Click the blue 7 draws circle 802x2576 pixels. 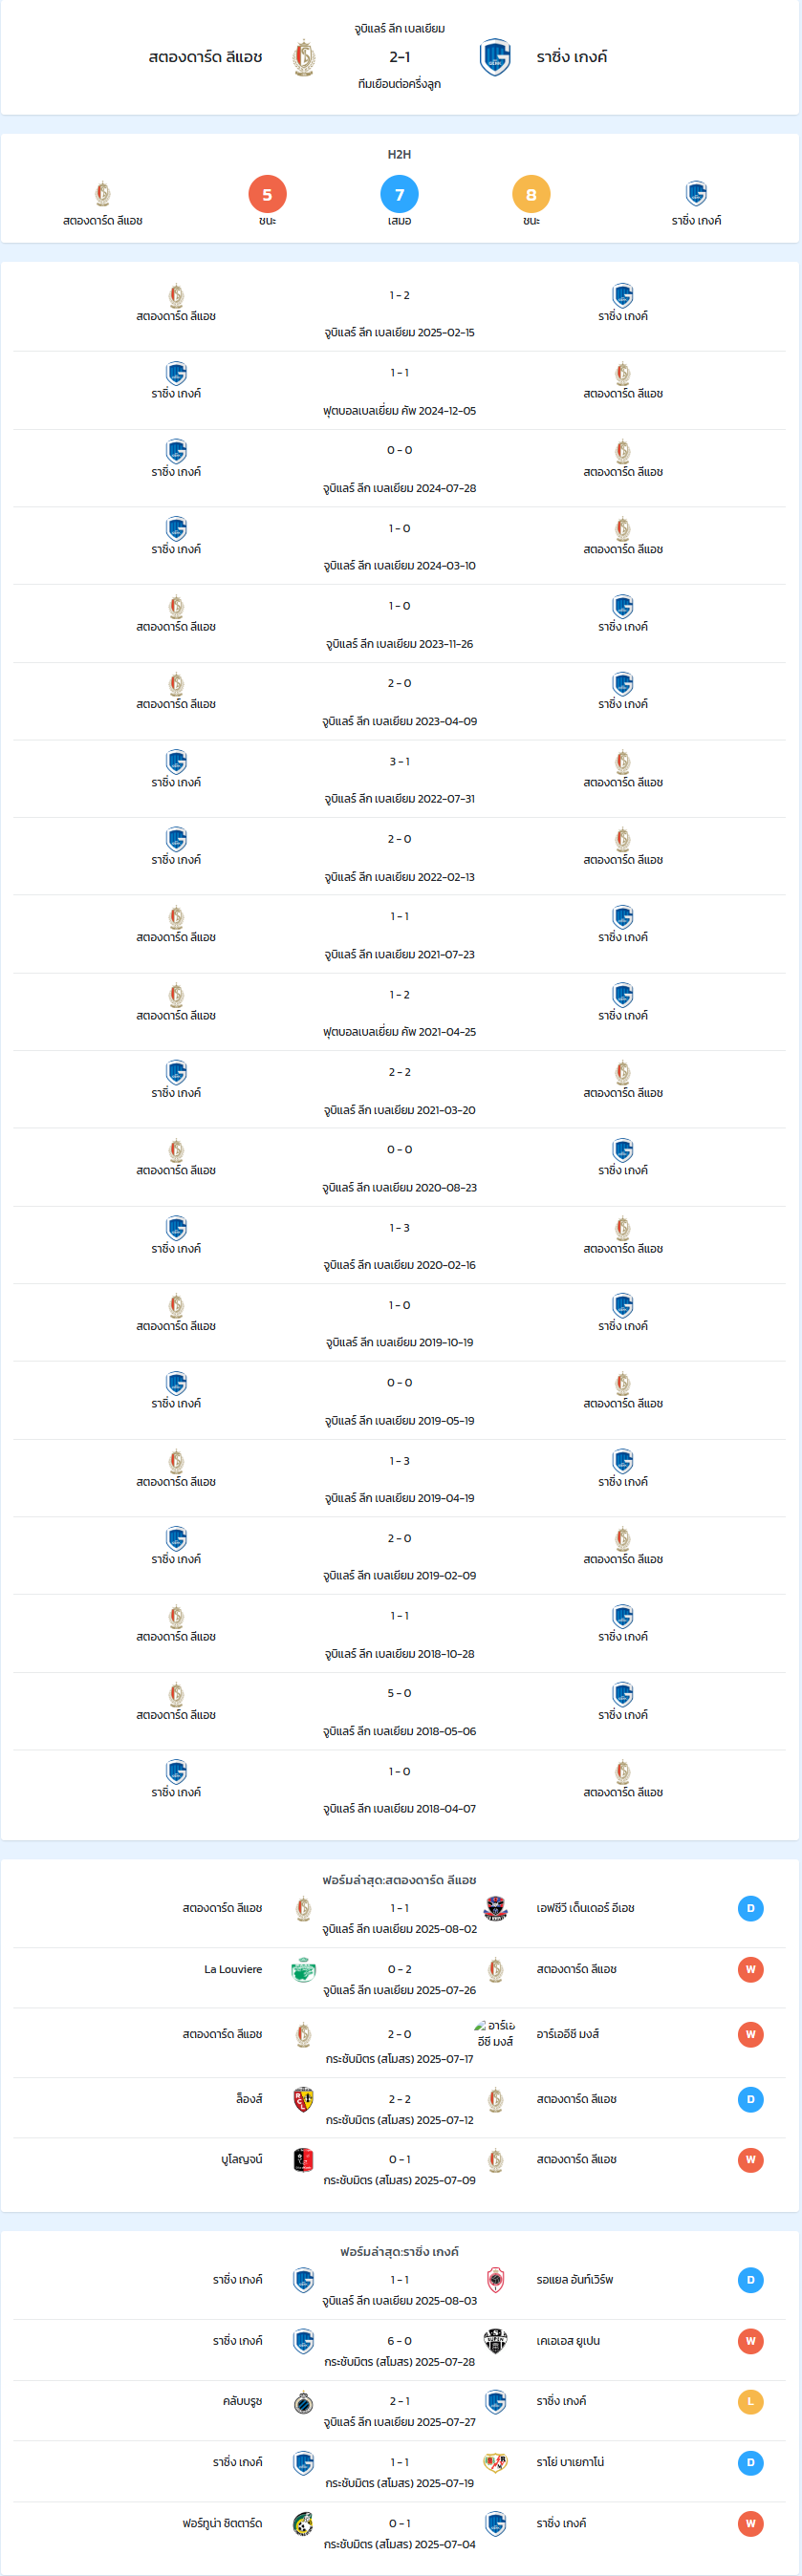(x=399, y=194)
